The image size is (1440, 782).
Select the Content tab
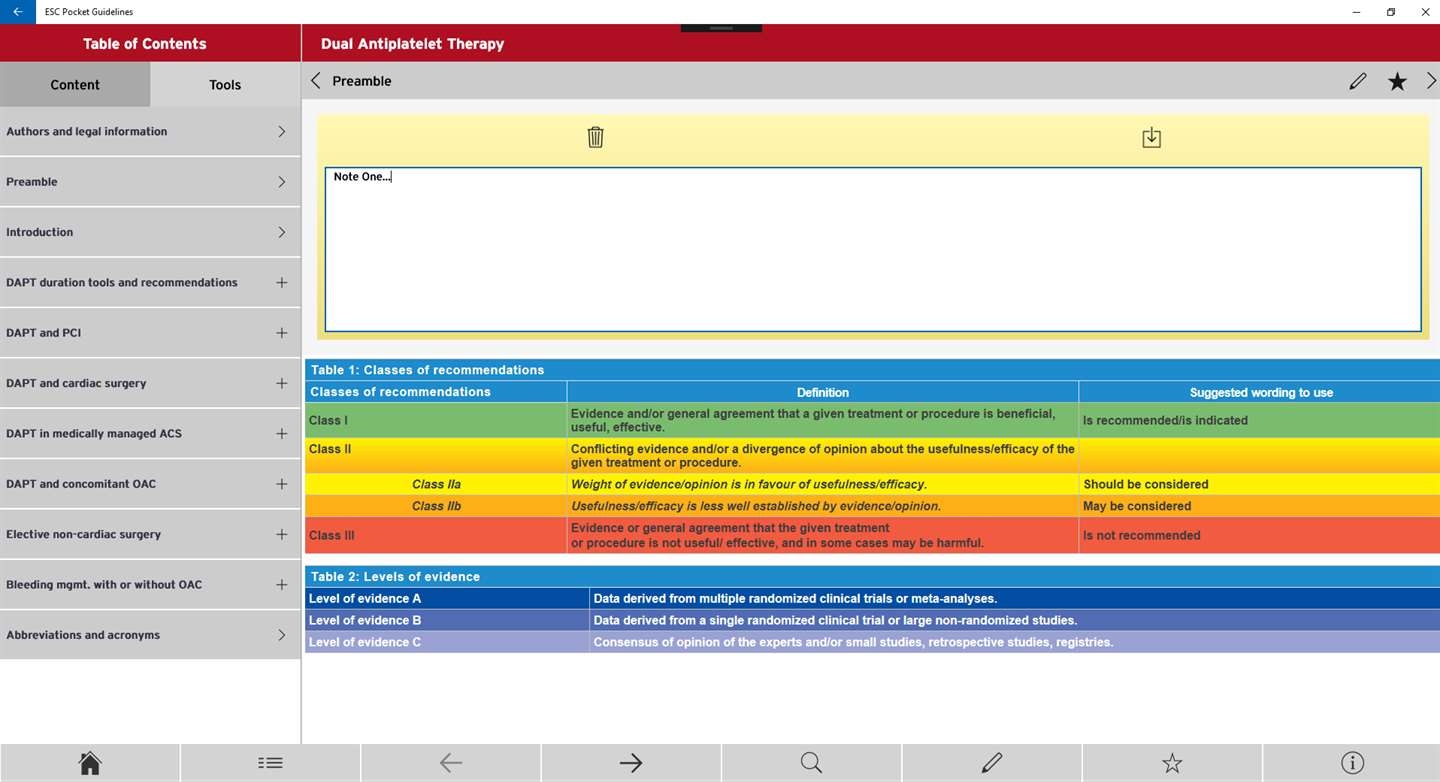75,85
